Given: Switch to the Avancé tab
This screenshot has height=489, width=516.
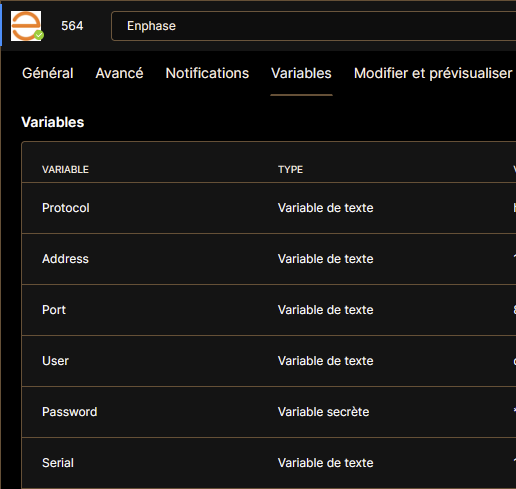Looking at the screenshot, I should [119, 73].
